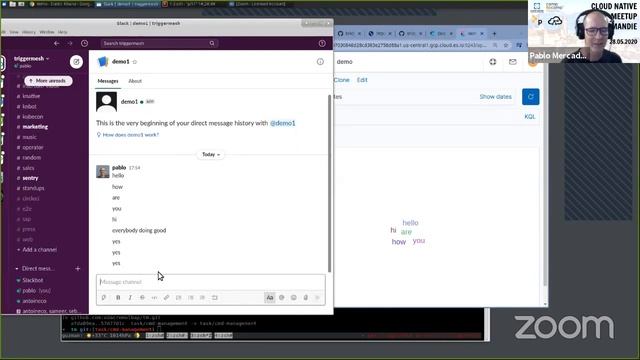640x360 pixels.
Task: Select the Messages tab
Action: (x=108, y=81)
